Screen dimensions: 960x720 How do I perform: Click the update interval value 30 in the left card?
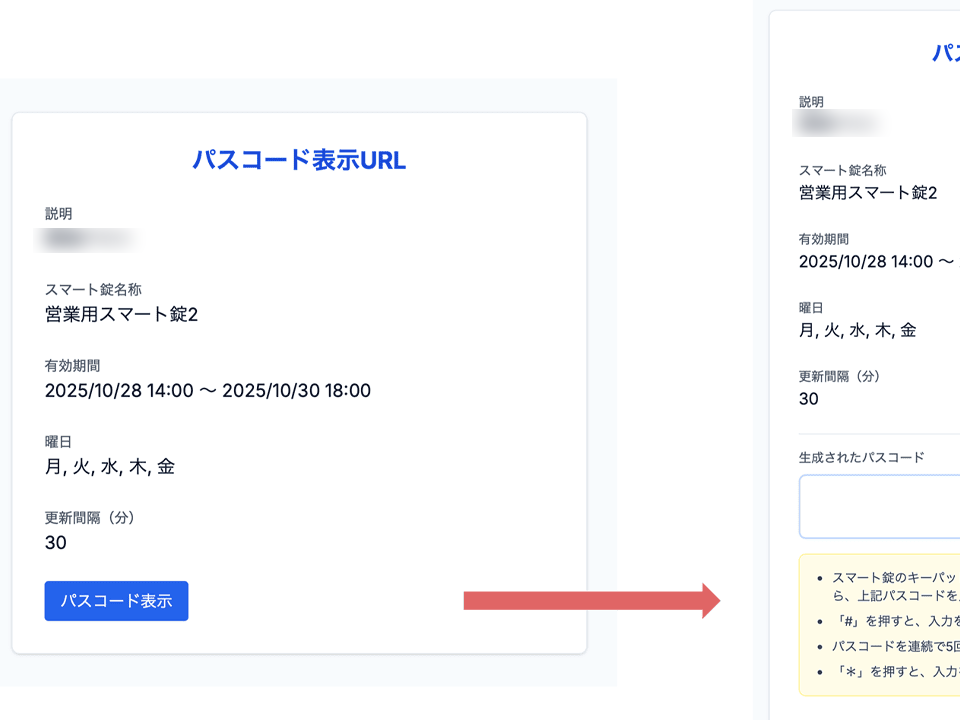pos(56,543)
